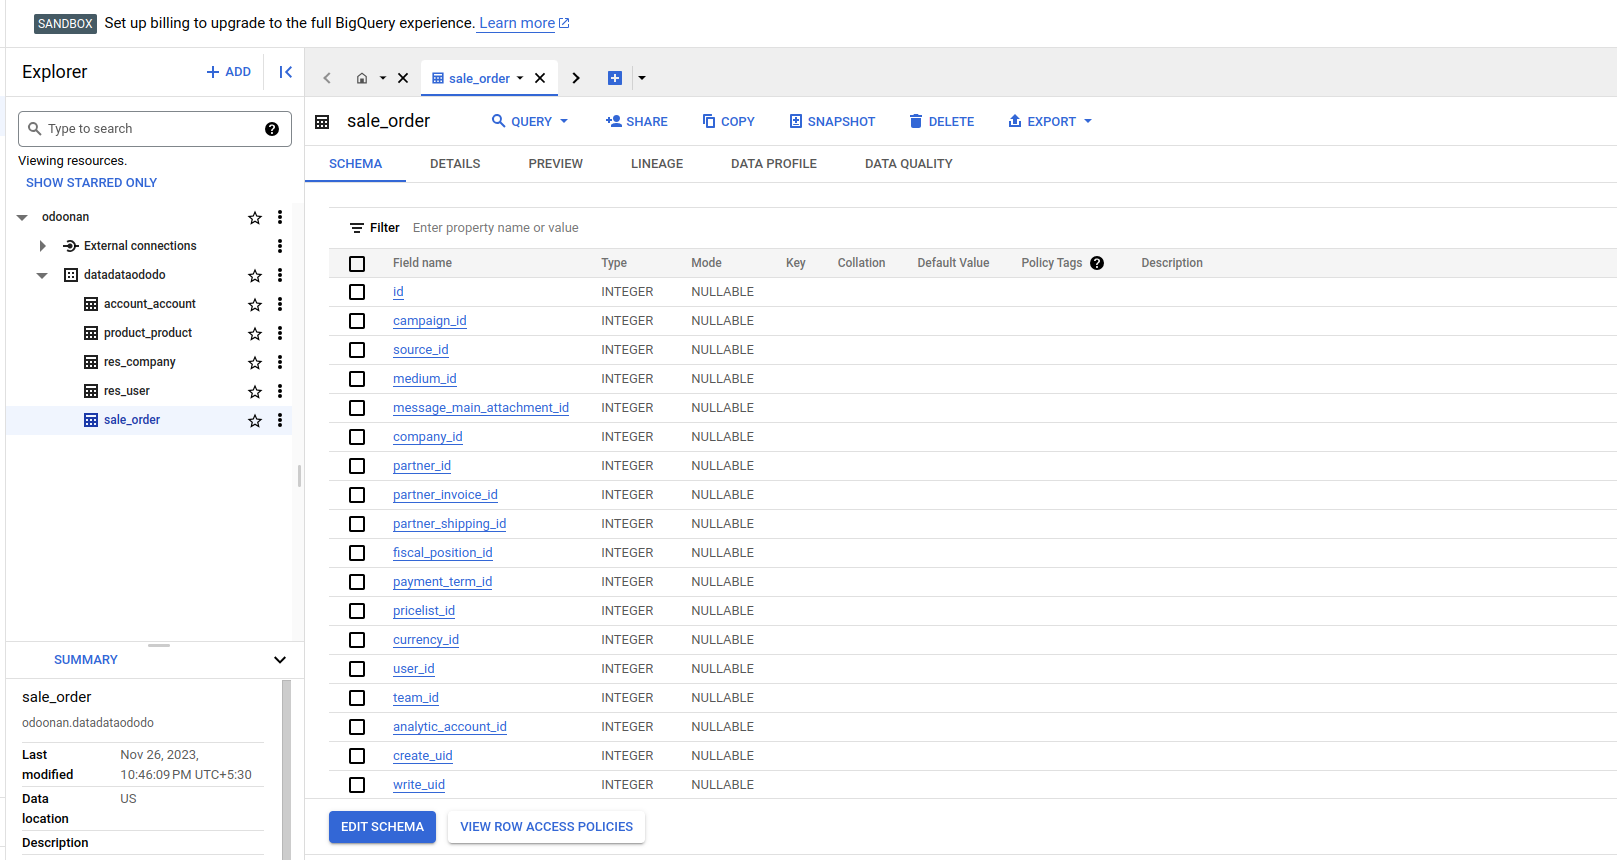Screen dimensions: 1617x860
Task: Open the home tab dropdown arrow
Action: coord(382,78)
